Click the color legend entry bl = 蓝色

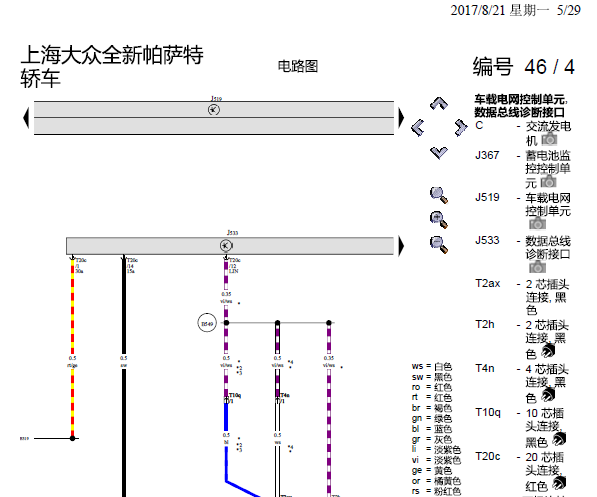click(432, 429)
